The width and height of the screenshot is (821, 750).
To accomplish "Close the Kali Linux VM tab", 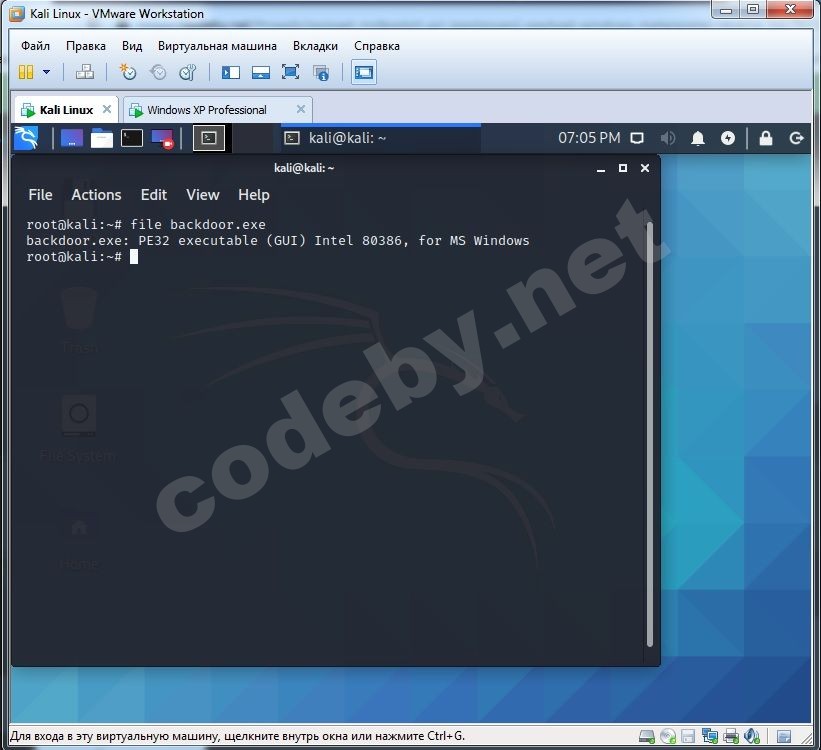I will [107, 109].
